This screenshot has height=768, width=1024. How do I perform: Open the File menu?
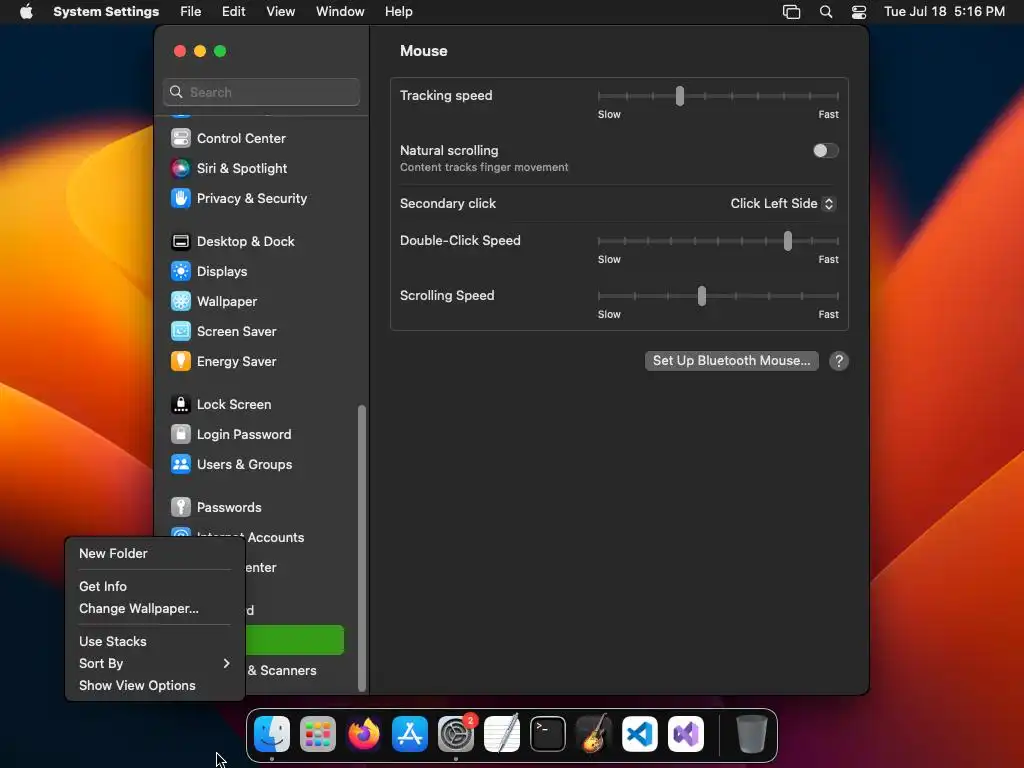[x=191, y=12]
